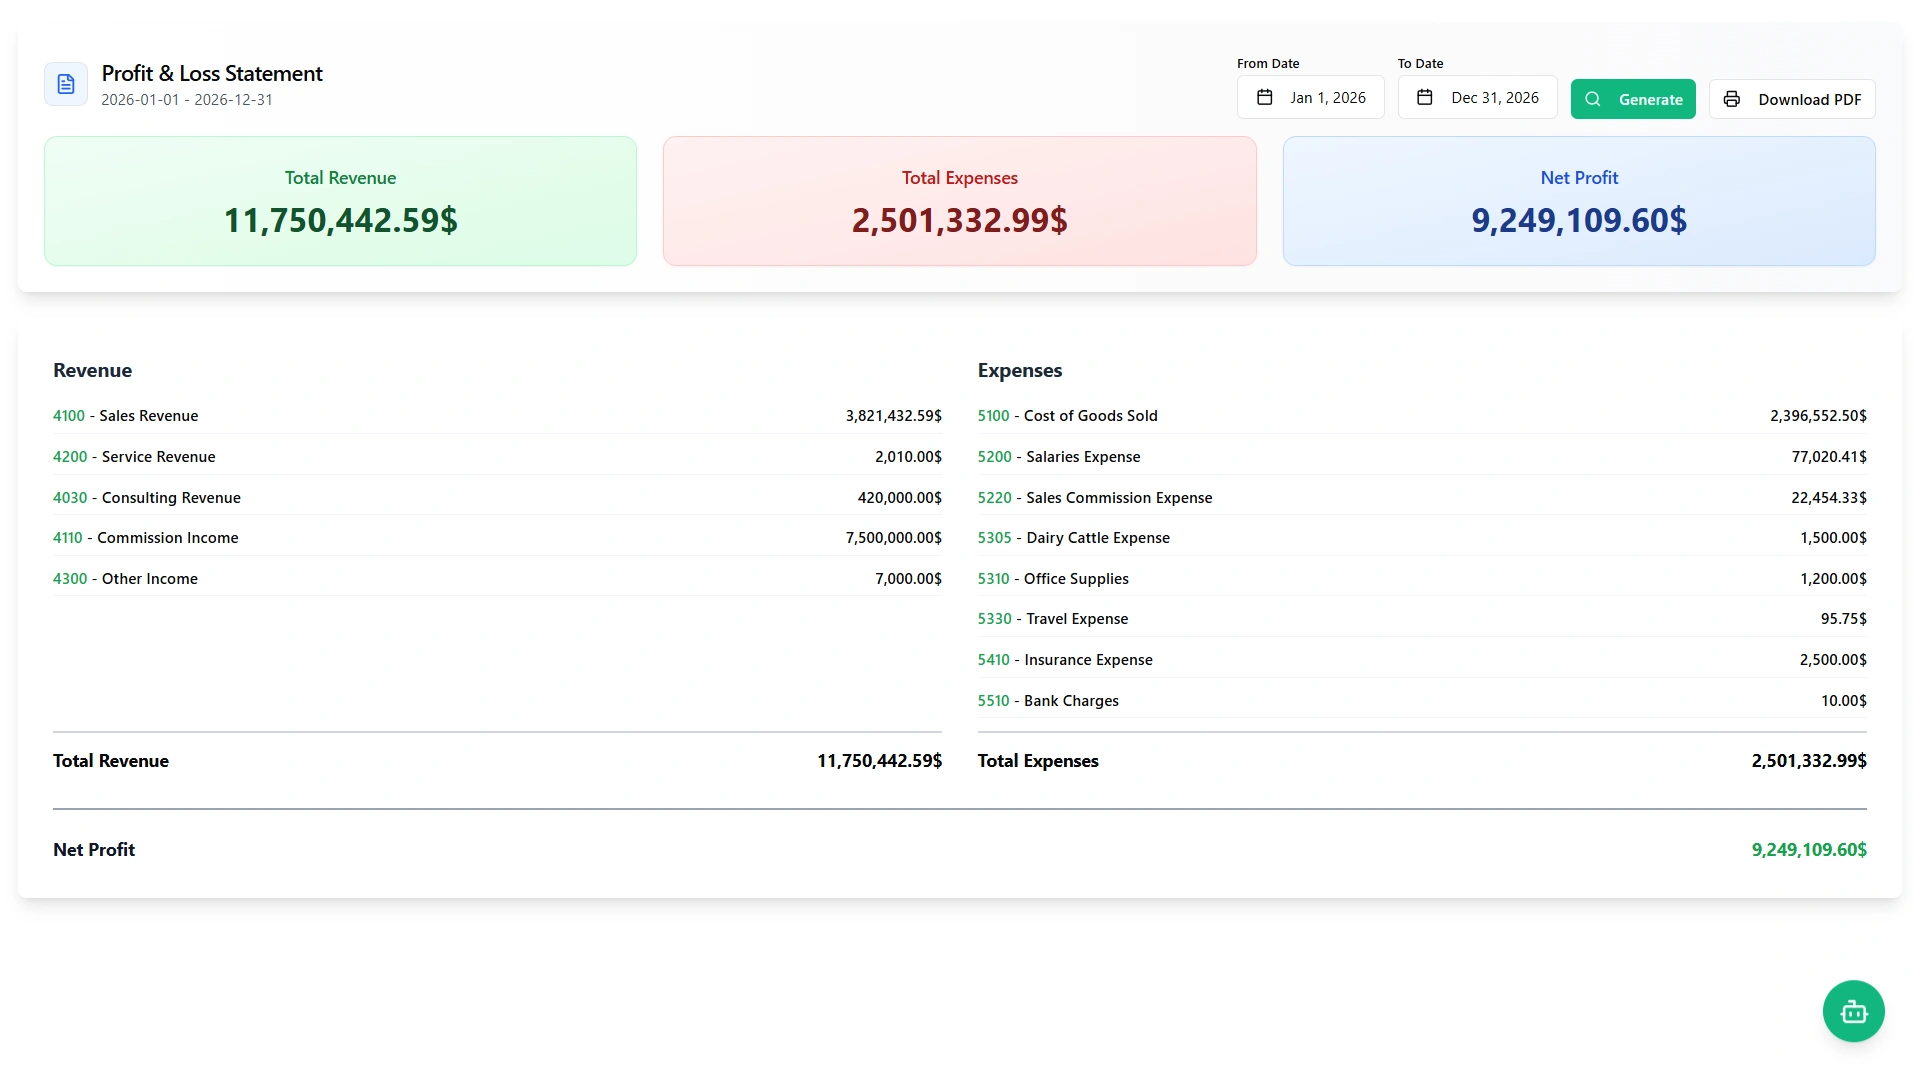Open the From Date picker showing Jan 1, 2026
1920x1080 pixels.
click(x=1310, y=97)
